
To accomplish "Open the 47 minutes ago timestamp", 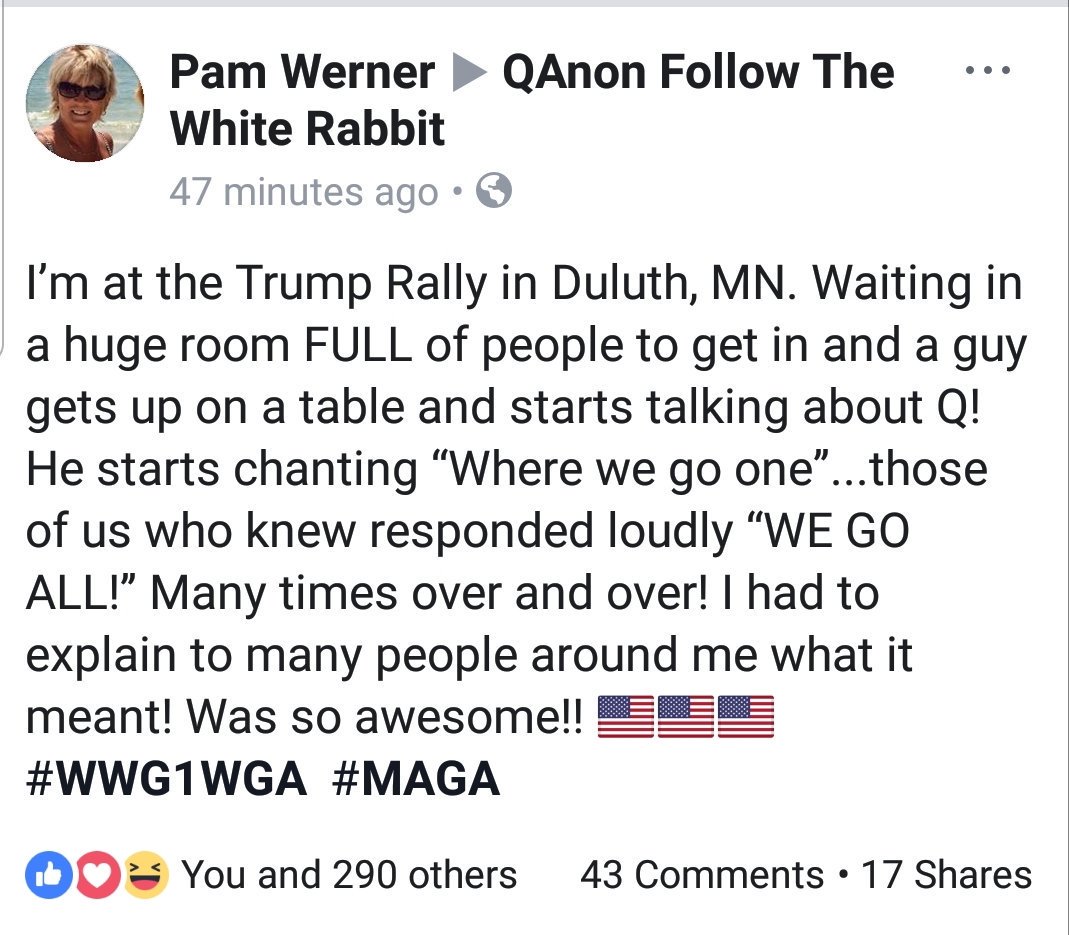I will point(304,192).
